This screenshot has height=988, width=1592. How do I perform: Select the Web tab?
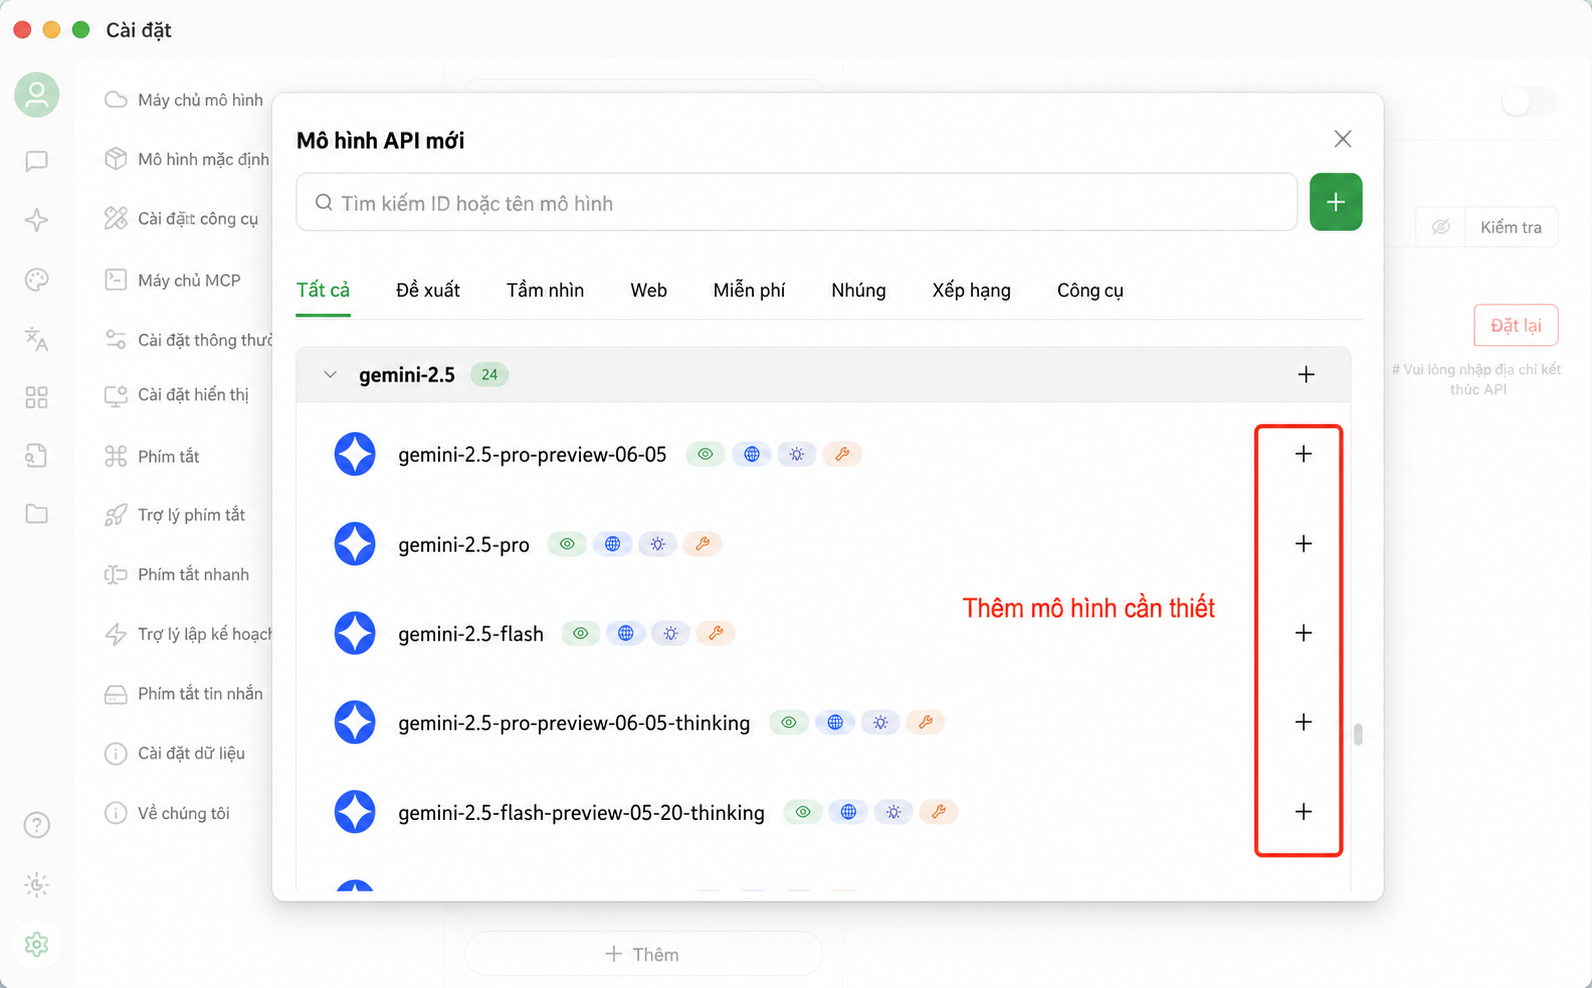(649, 290)
